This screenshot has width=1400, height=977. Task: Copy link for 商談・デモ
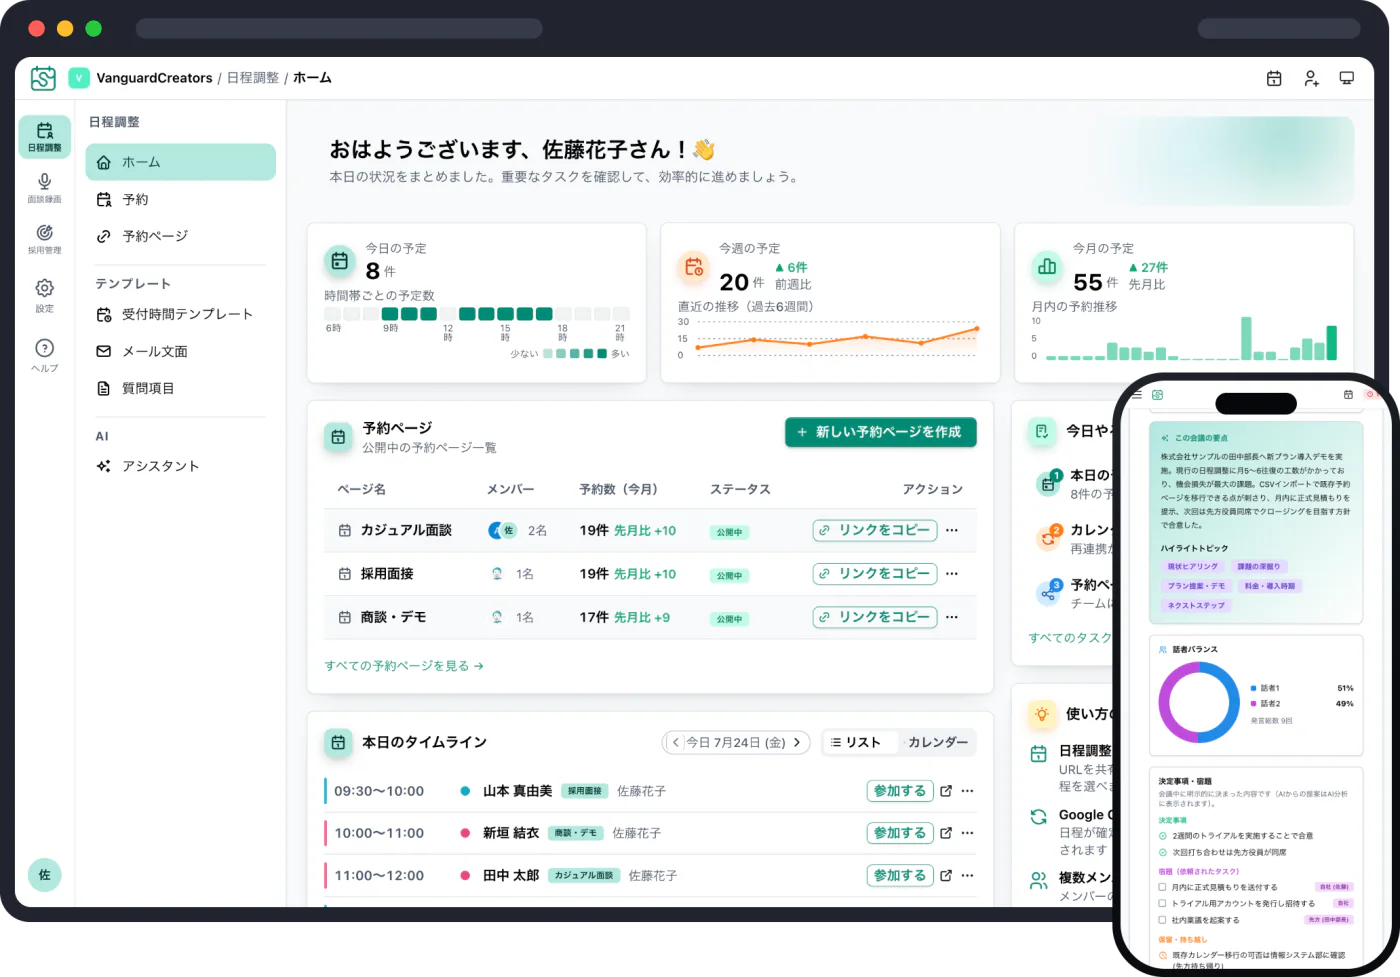point(875,617)
